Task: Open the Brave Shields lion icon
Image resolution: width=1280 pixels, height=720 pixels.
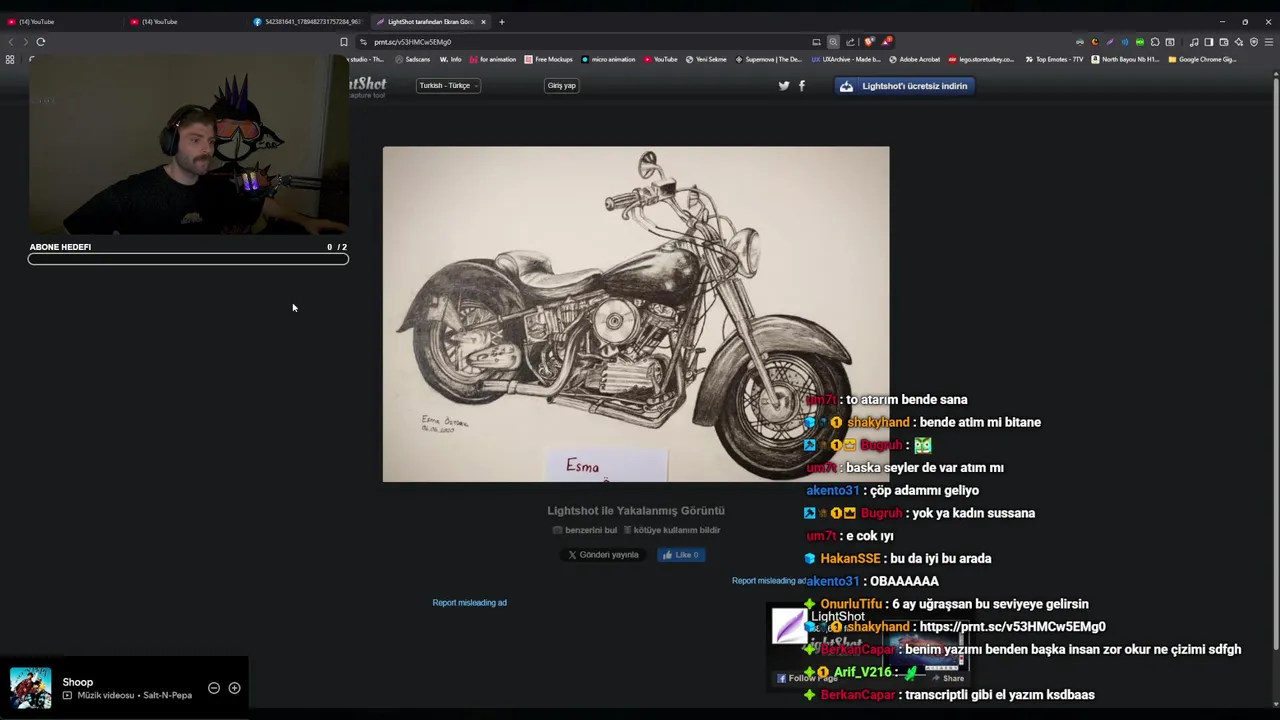Action: [869, 42]
